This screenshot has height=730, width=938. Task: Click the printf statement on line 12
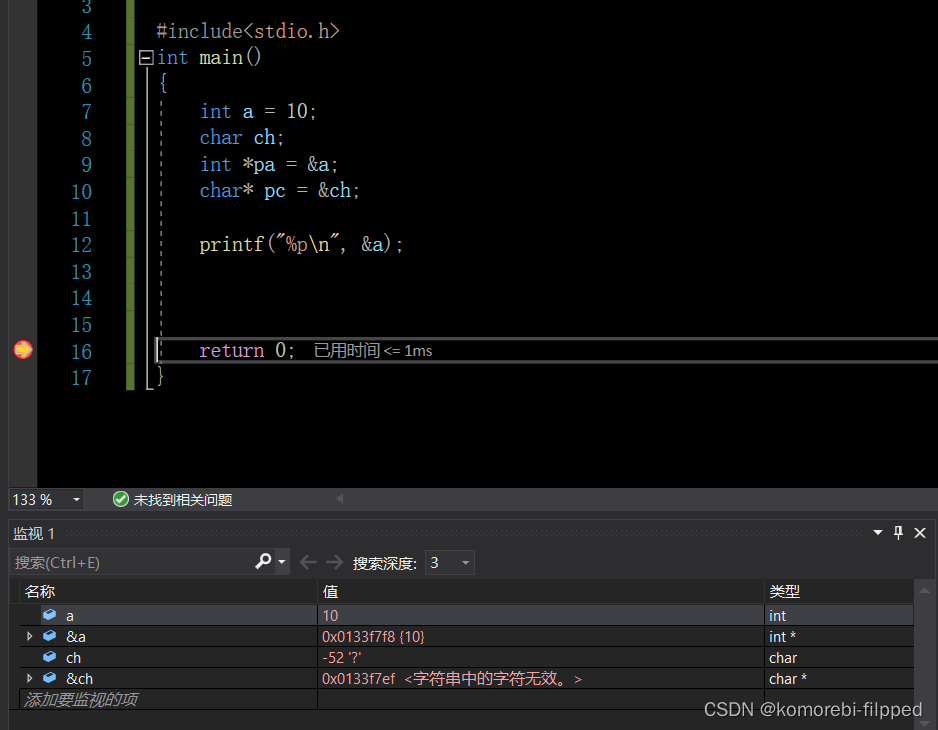coord(301,244)
